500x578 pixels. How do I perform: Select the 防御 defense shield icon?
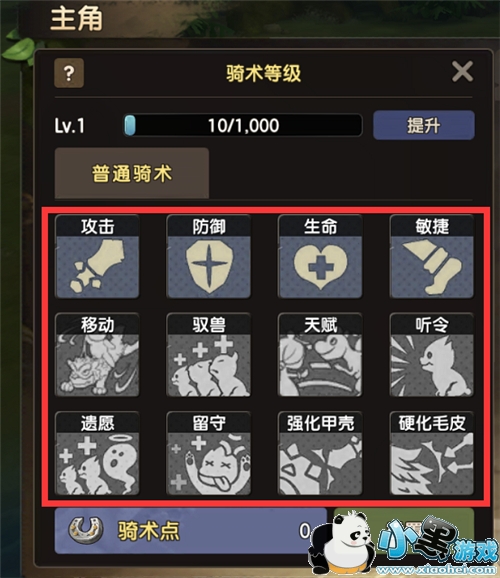(209, 257)
